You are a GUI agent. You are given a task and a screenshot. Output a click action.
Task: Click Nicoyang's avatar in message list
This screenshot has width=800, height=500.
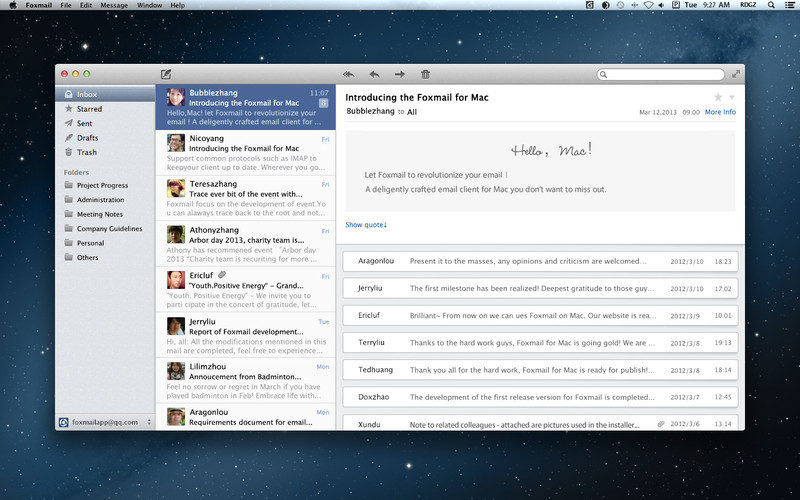tap(176, 143)
